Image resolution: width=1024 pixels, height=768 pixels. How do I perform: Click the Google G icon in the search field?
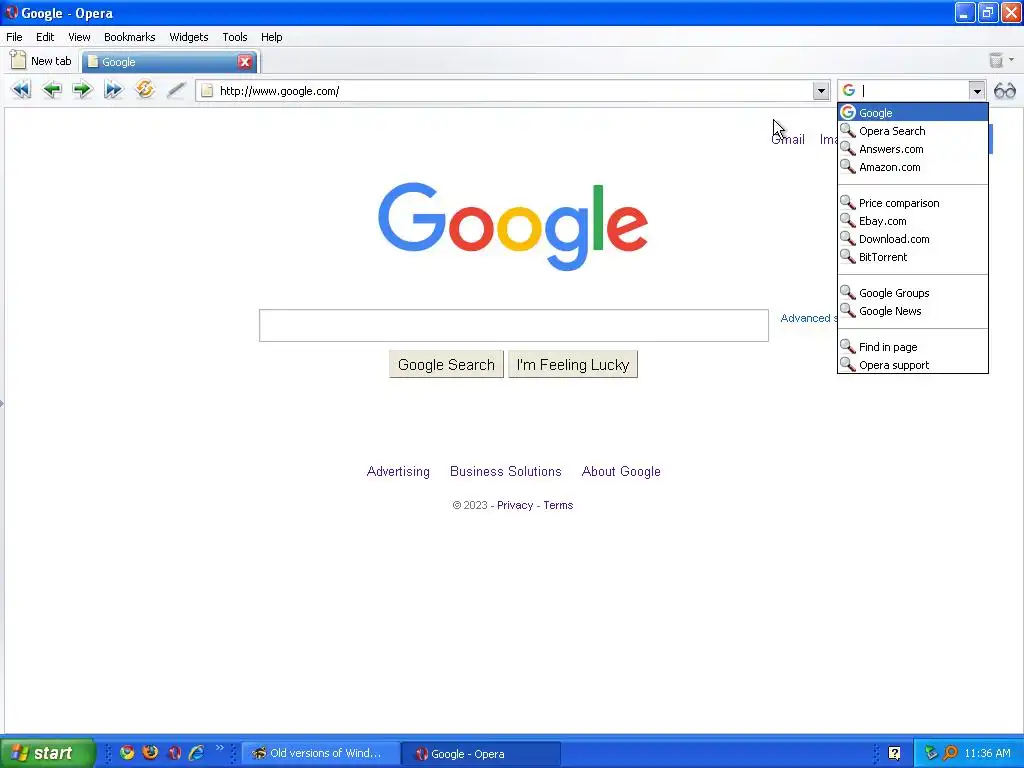pyautogui.click(x=849, y=90)
